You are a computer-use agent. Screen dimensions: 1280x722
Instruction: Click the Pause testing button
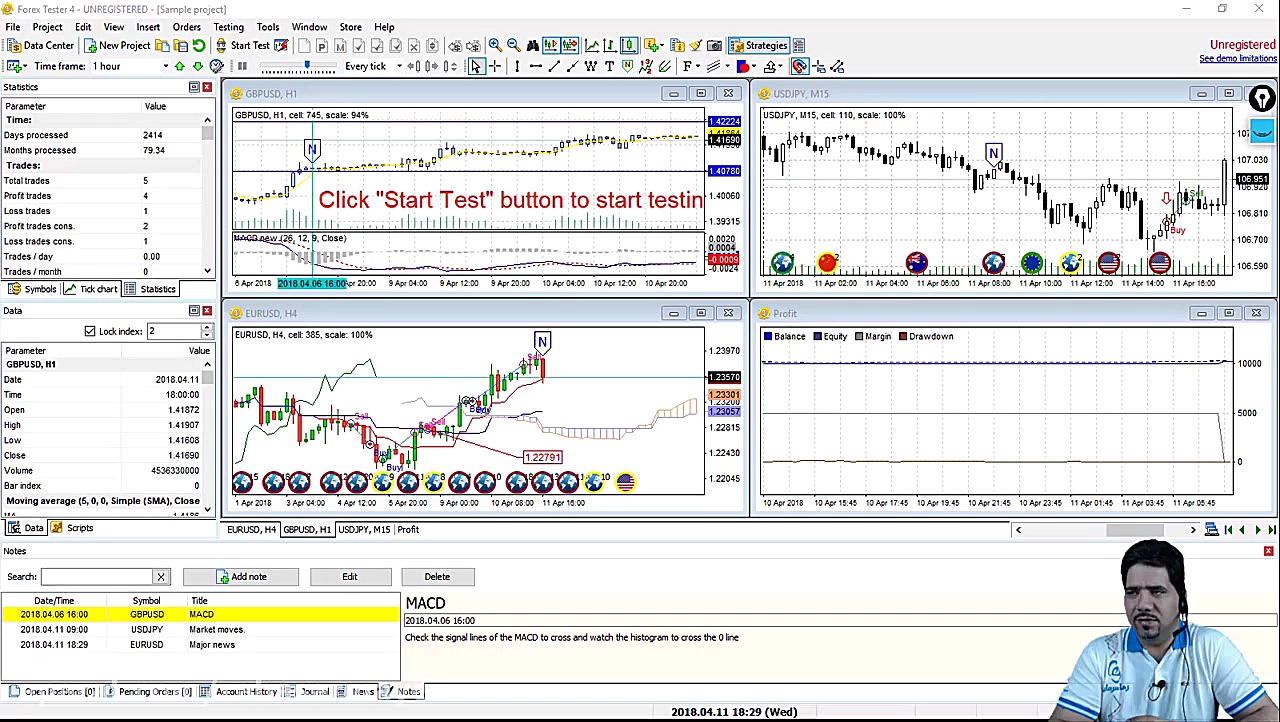click(242, 66)
